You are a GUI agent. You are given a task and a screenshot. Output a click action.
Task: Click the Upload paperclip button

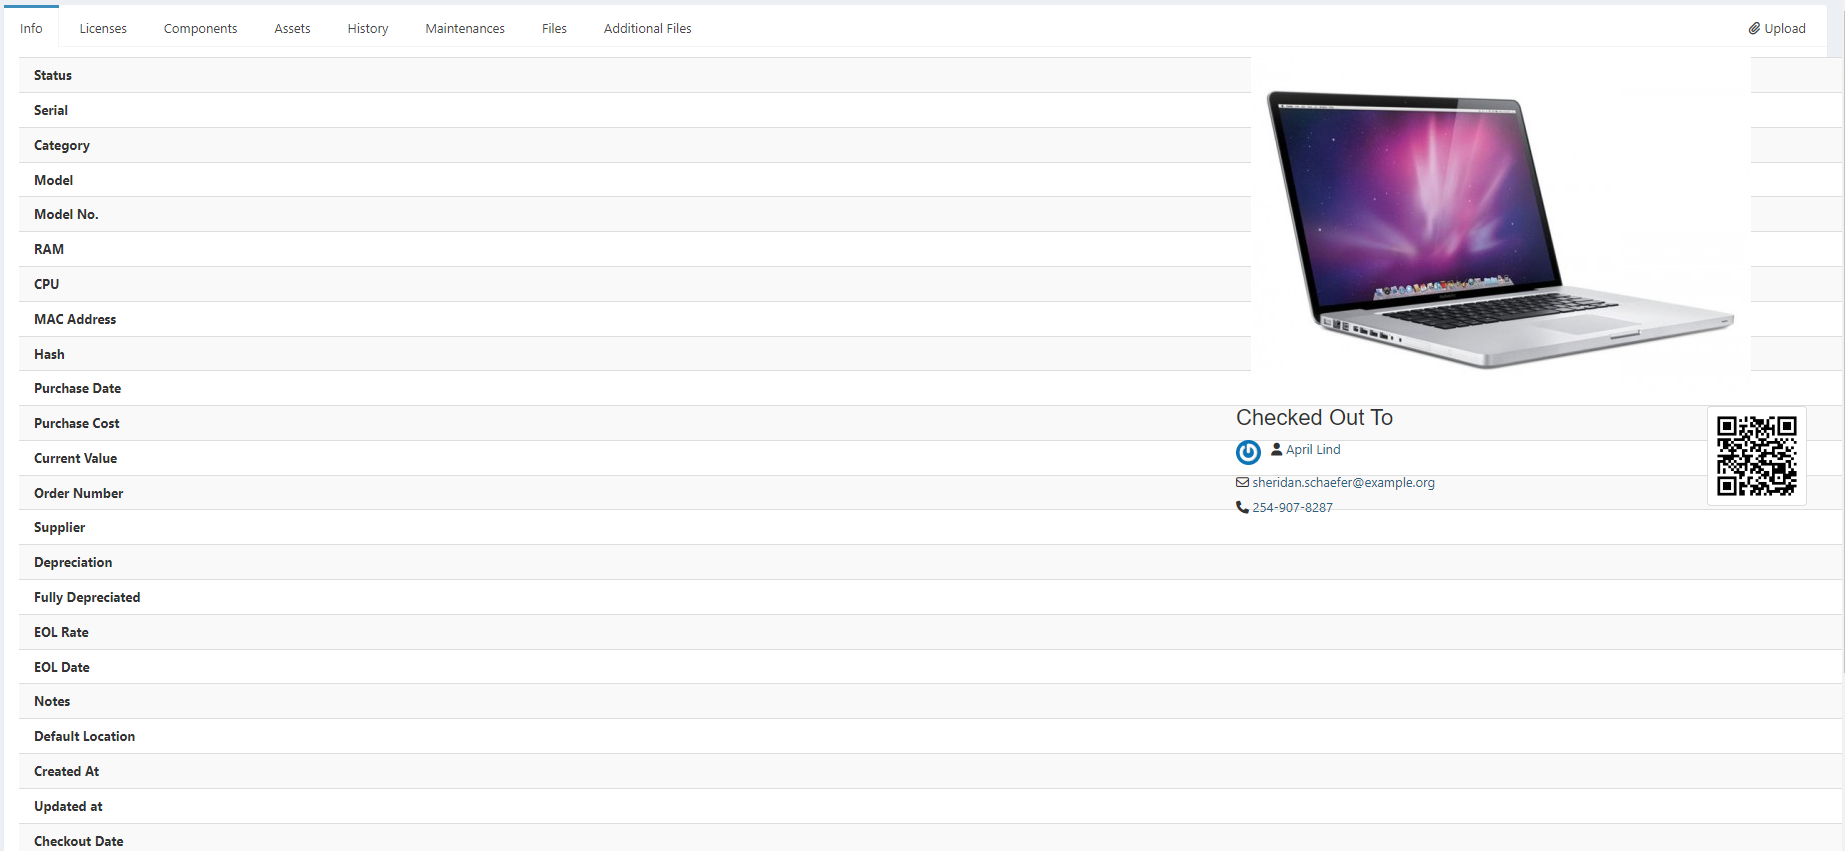tap(1777, 28)
